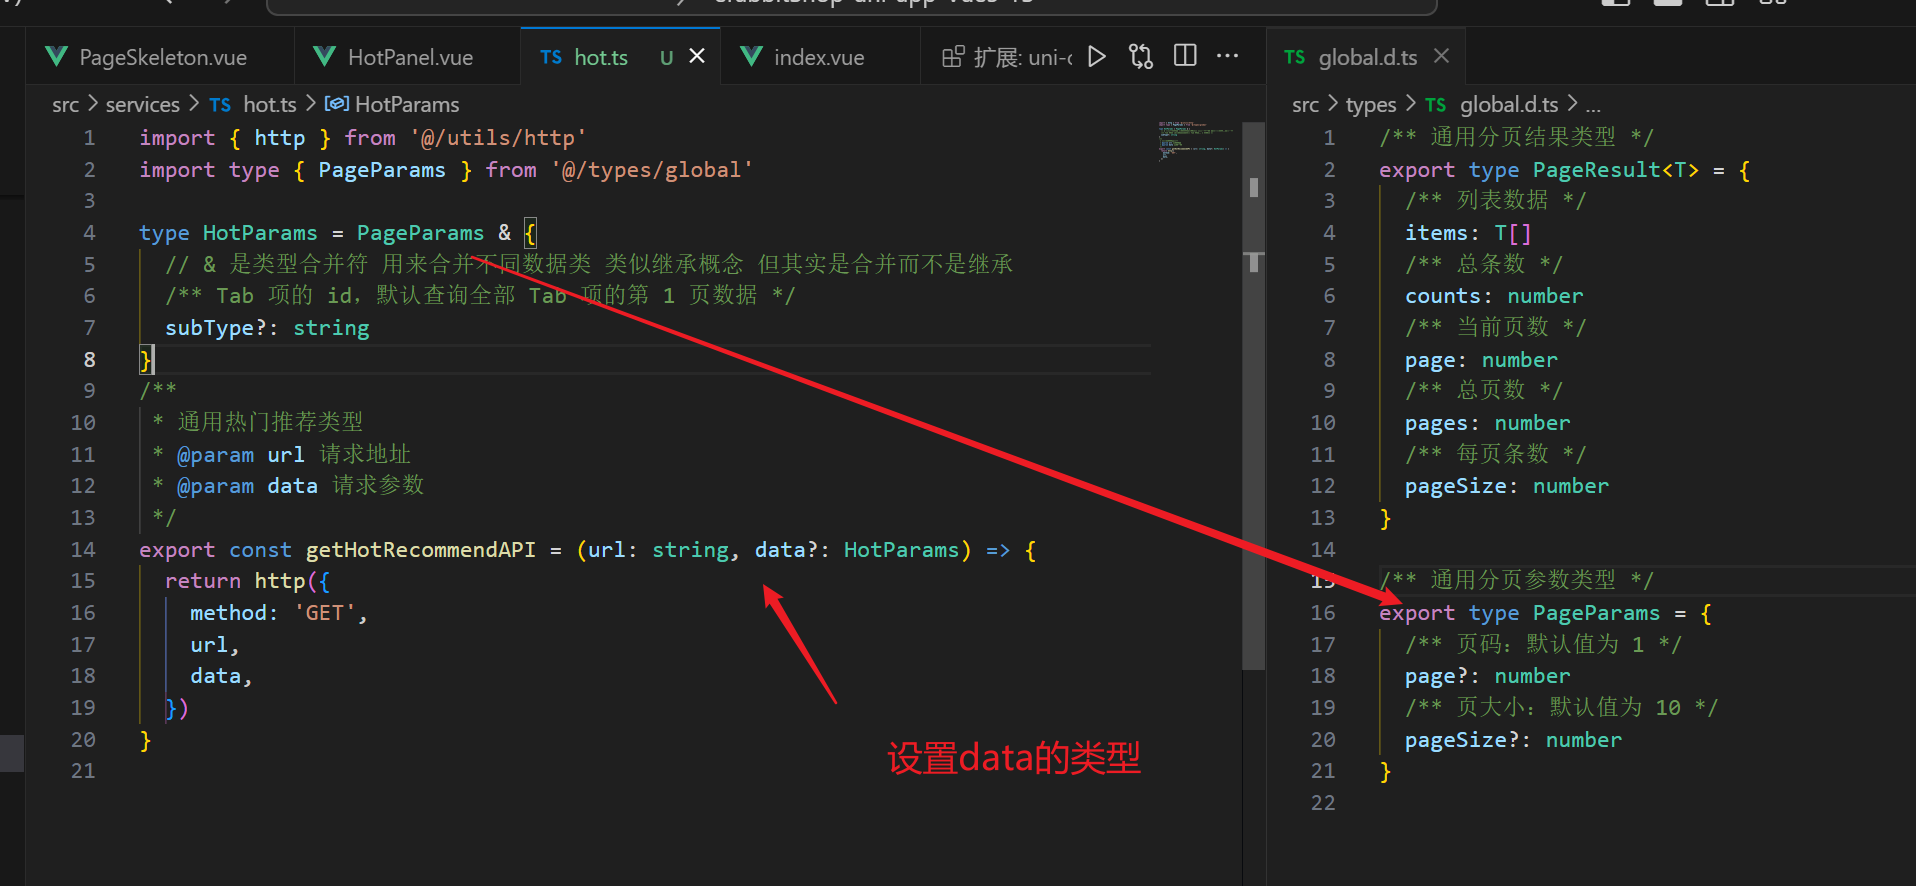This screenshot has height=886, width=1916.
Task: Click the page?: number property
Action: click(x=1487, y=676)
